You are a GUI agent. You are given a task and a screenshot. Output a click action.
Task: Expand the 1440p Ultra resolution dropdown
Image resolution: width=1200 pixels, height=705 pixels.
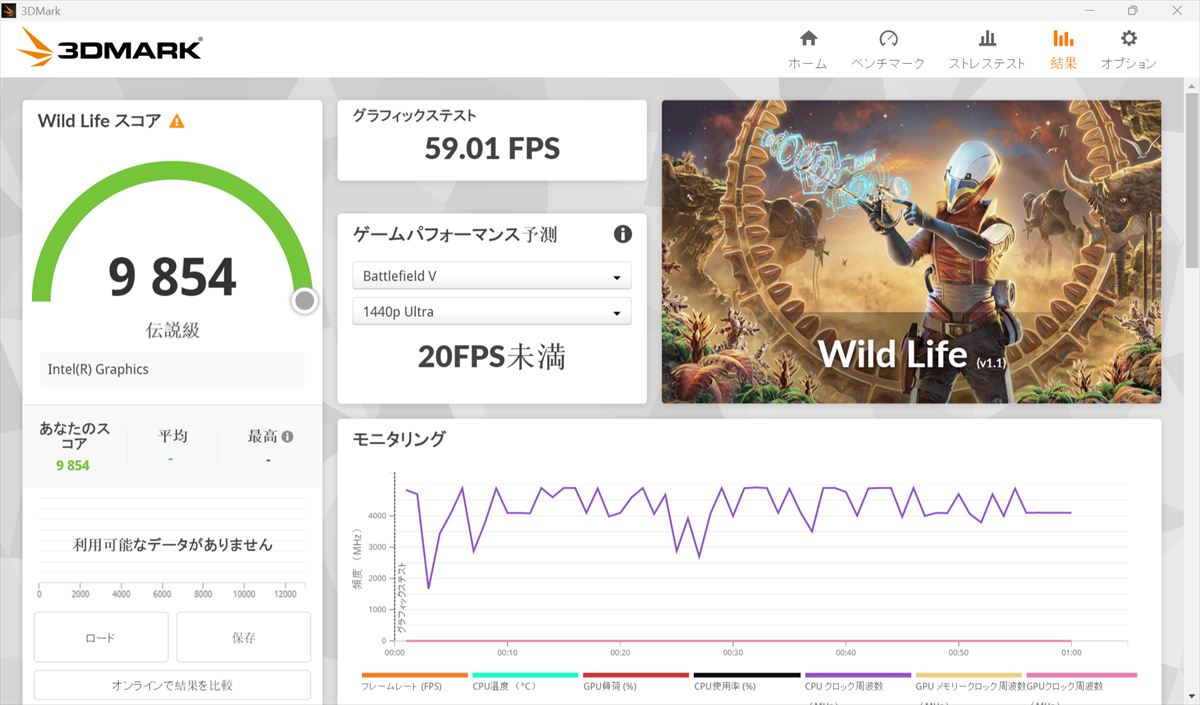pos(491,312)
